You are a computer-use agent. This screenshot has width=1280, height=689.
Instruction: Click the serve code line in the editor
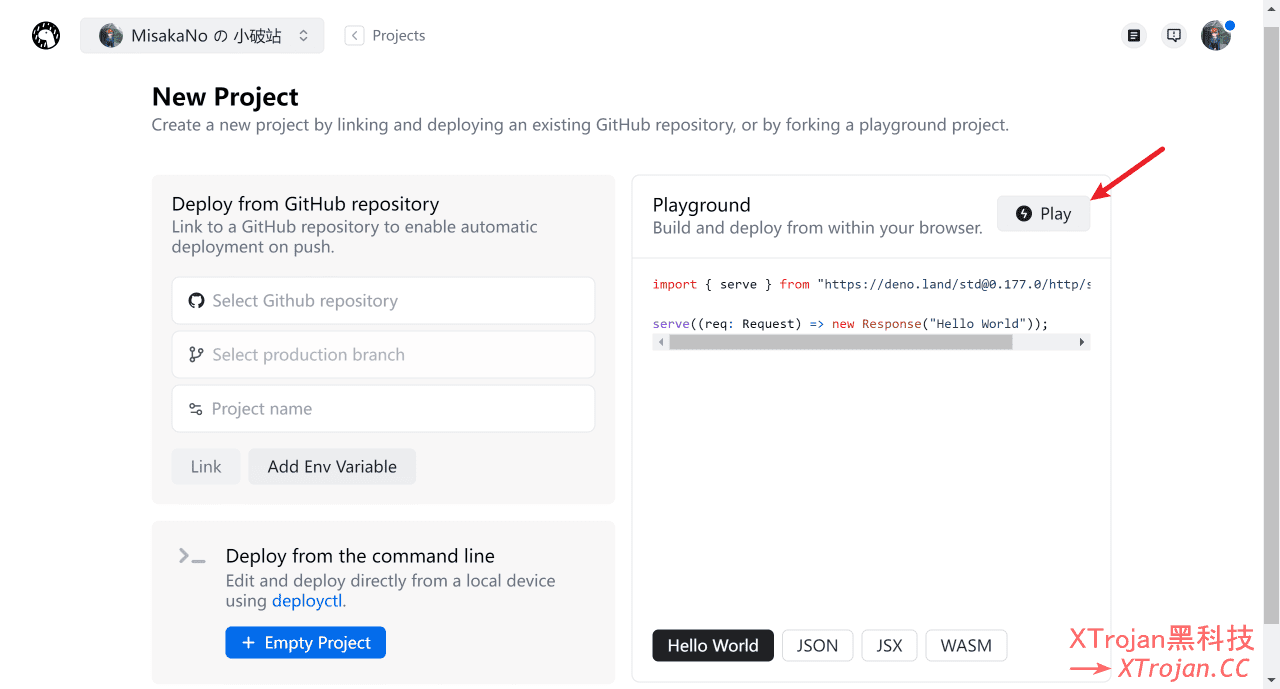[x=850, y=324]
